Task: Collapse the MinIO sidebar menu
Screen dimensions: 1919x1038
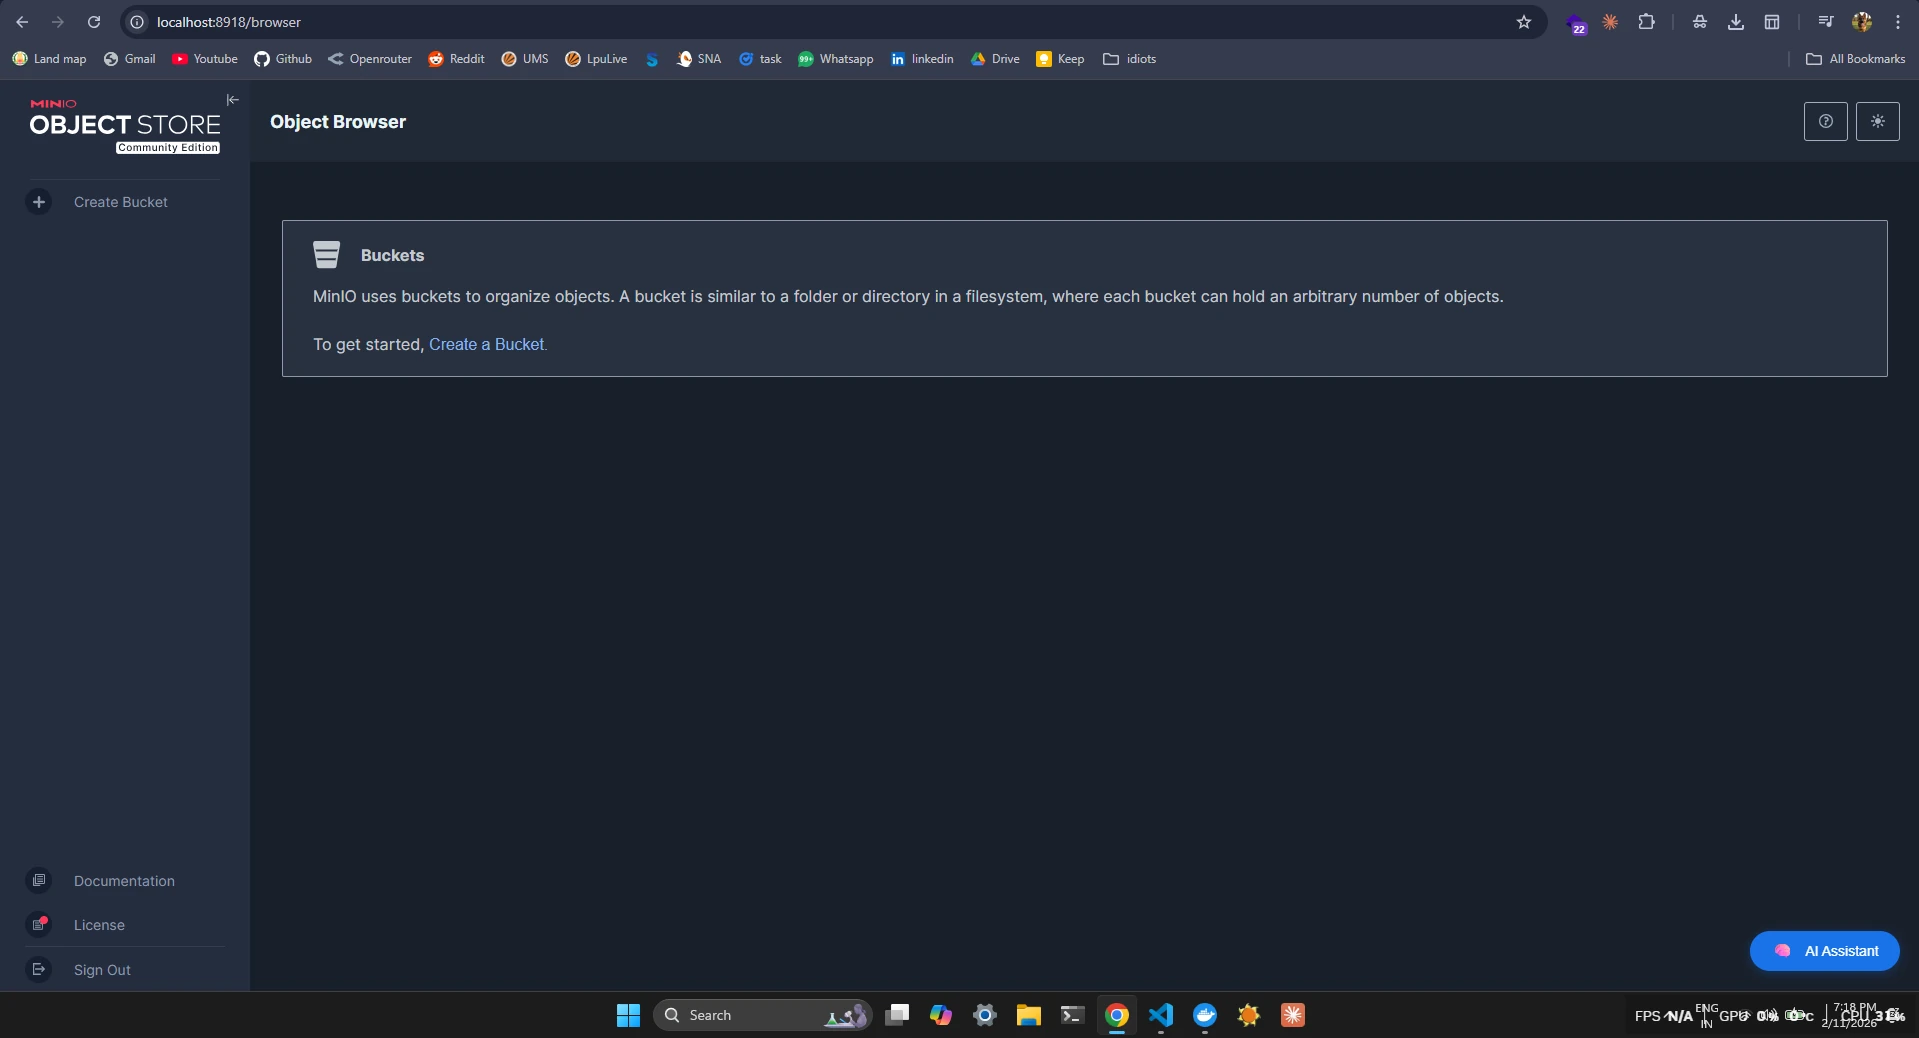Action: 232,100
